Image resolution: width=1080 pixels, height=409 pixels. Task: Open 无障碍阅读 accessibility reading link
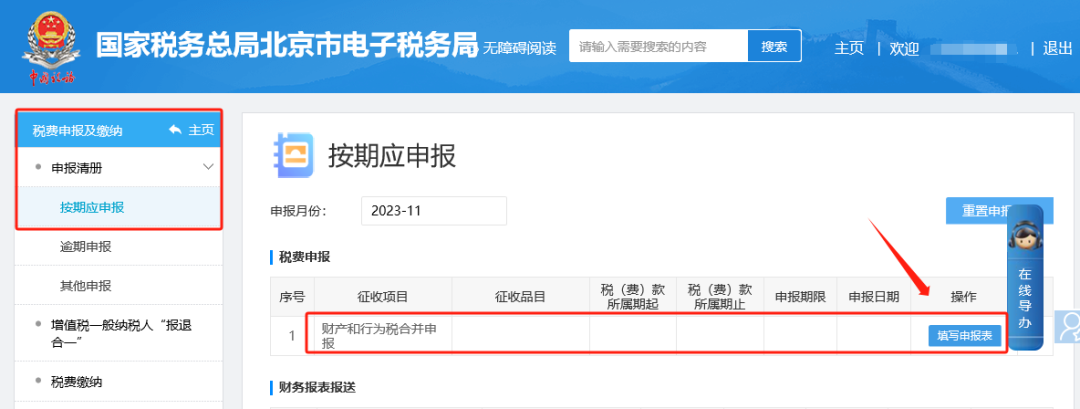click(x=519, y=48)
